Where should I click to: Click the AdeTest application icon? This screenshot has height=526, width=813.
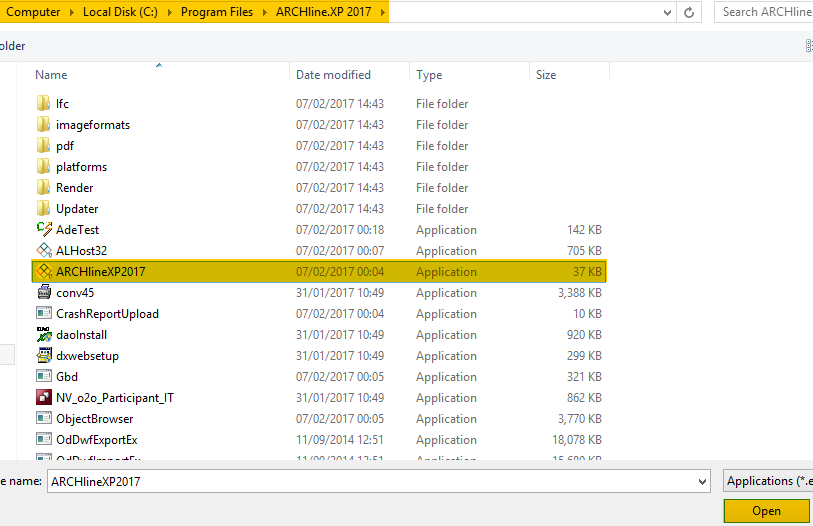pyautogui.click(x=44, y=229)
